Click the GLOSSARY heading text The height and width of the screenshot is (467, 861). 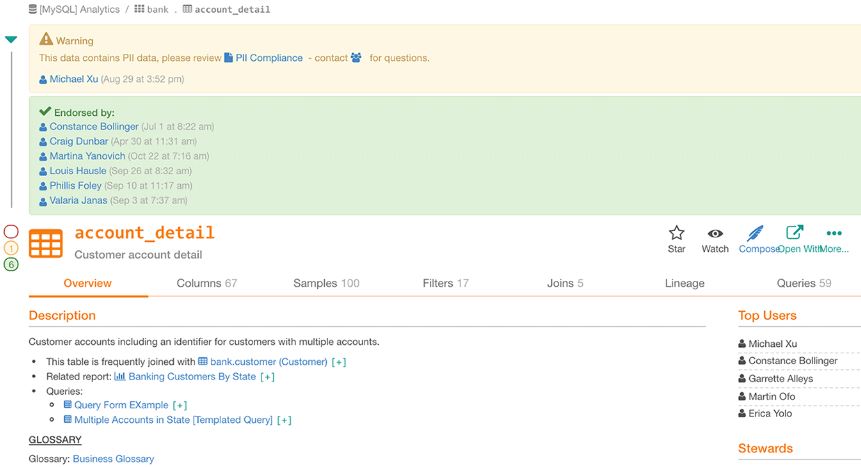pyautogui.click(x=55, y=440)
